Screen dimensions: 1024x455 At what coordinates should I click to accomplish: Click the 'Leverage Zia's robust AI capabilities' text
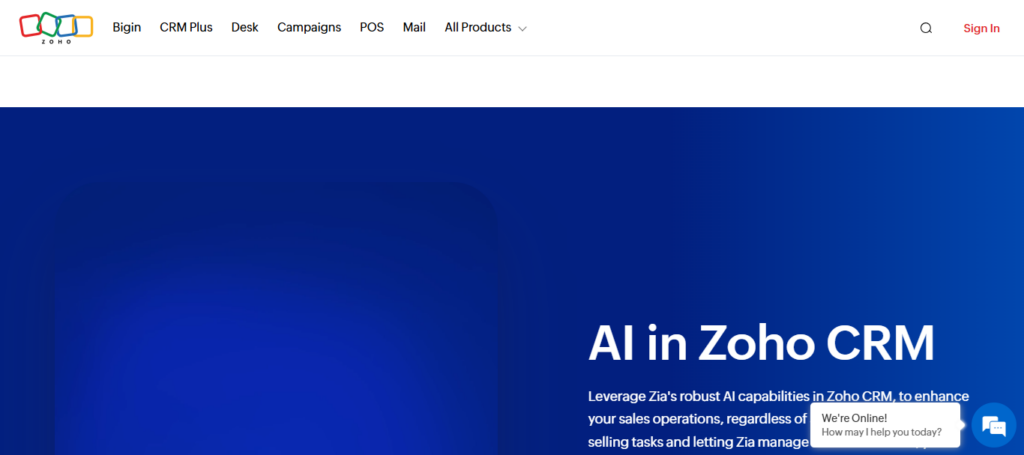699,396
